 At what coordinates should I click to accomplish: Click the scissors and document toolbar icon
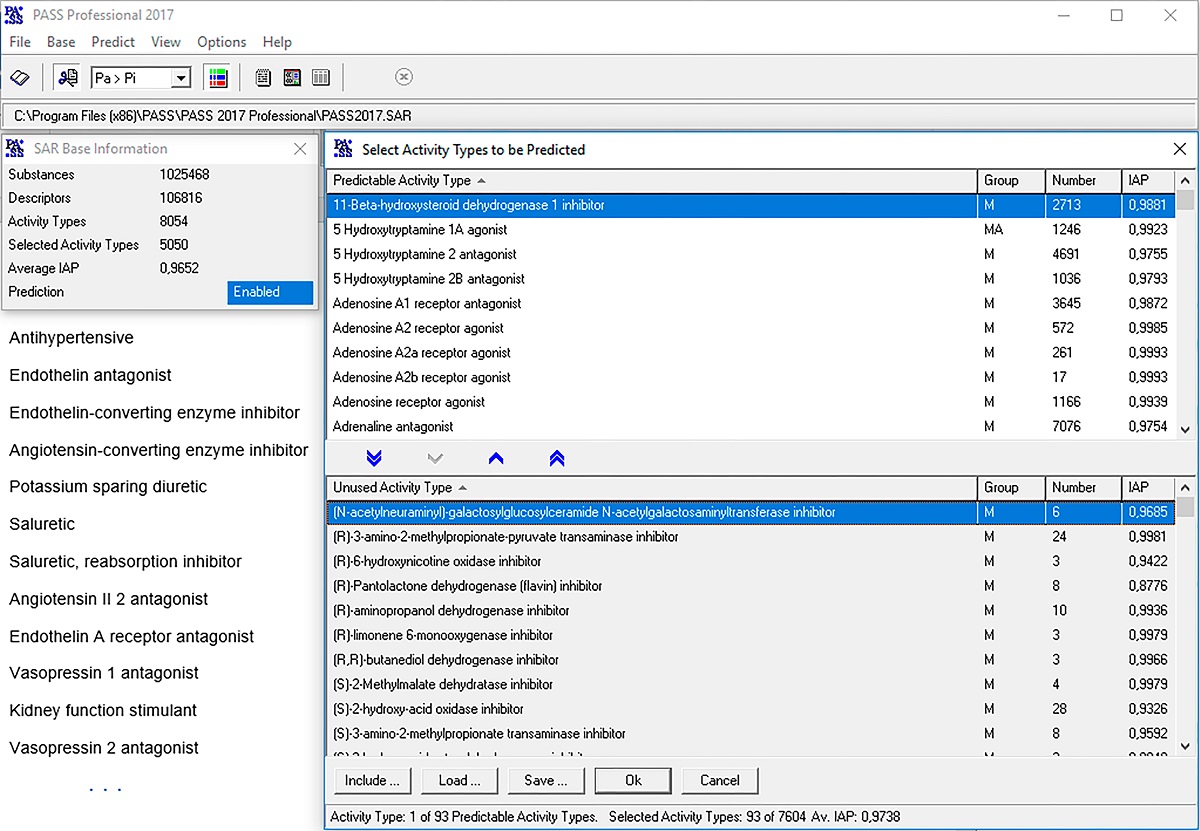point(68,77)
